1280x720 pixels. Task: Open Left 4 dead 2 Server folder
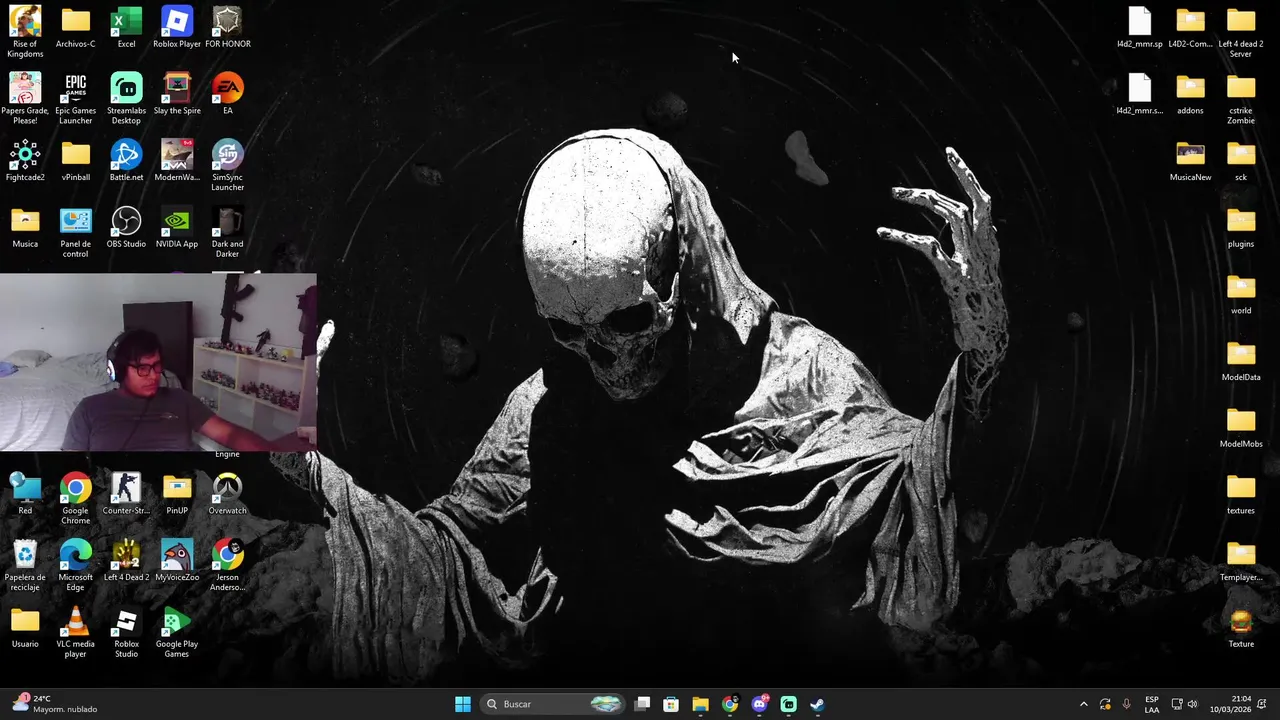click(x=1241, y=31)
